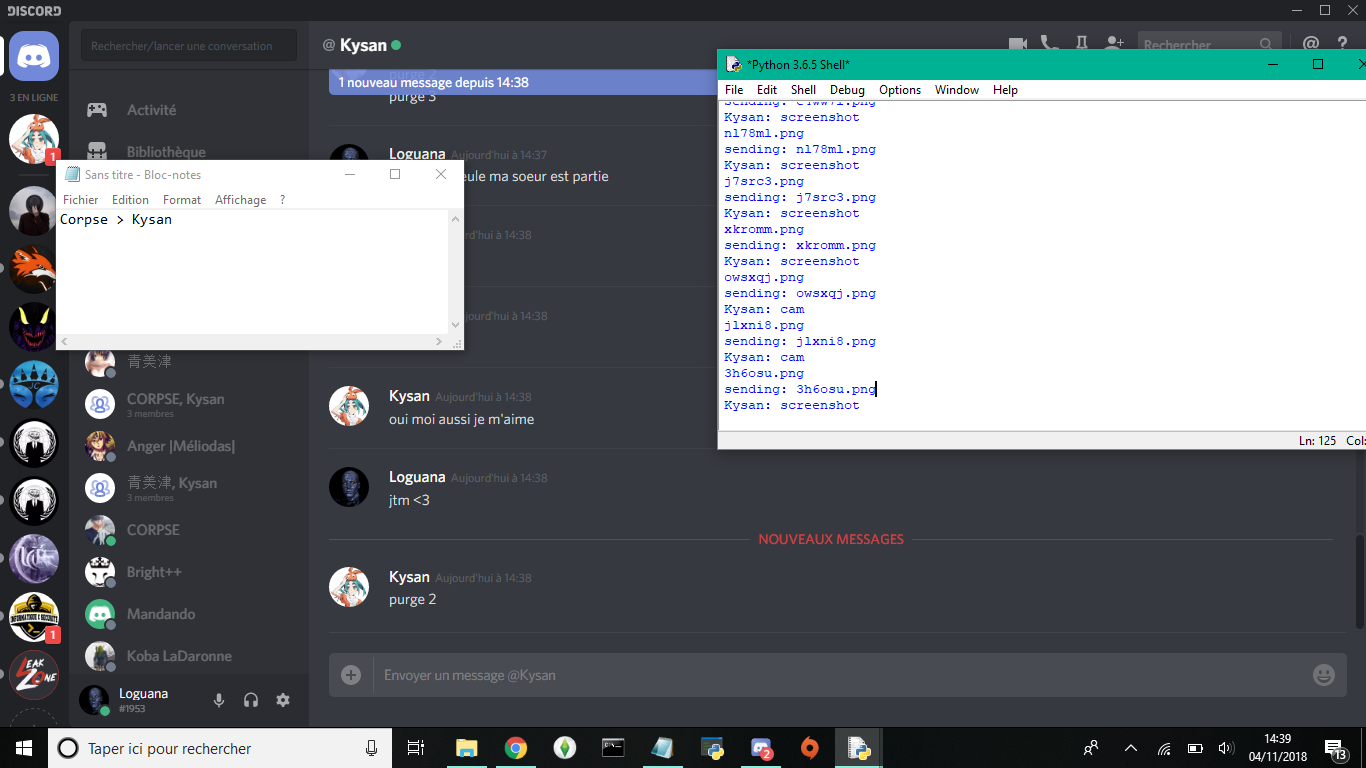
Task: Click Notepad scrollbar down arrow
Action: pyautogui.click(x=456, y=324)
